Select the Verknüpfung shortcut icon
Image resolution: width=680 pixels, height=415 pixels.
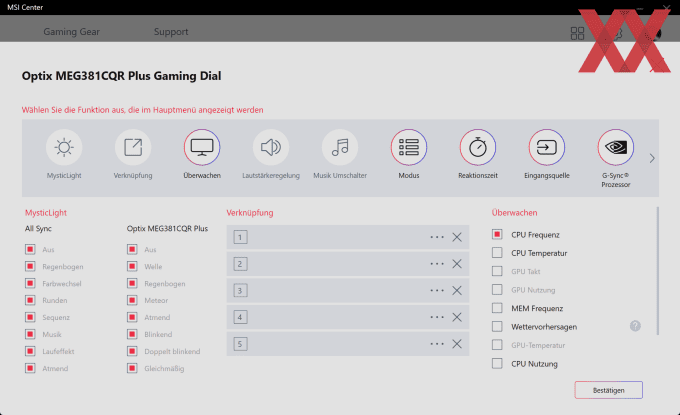point(133,147)
